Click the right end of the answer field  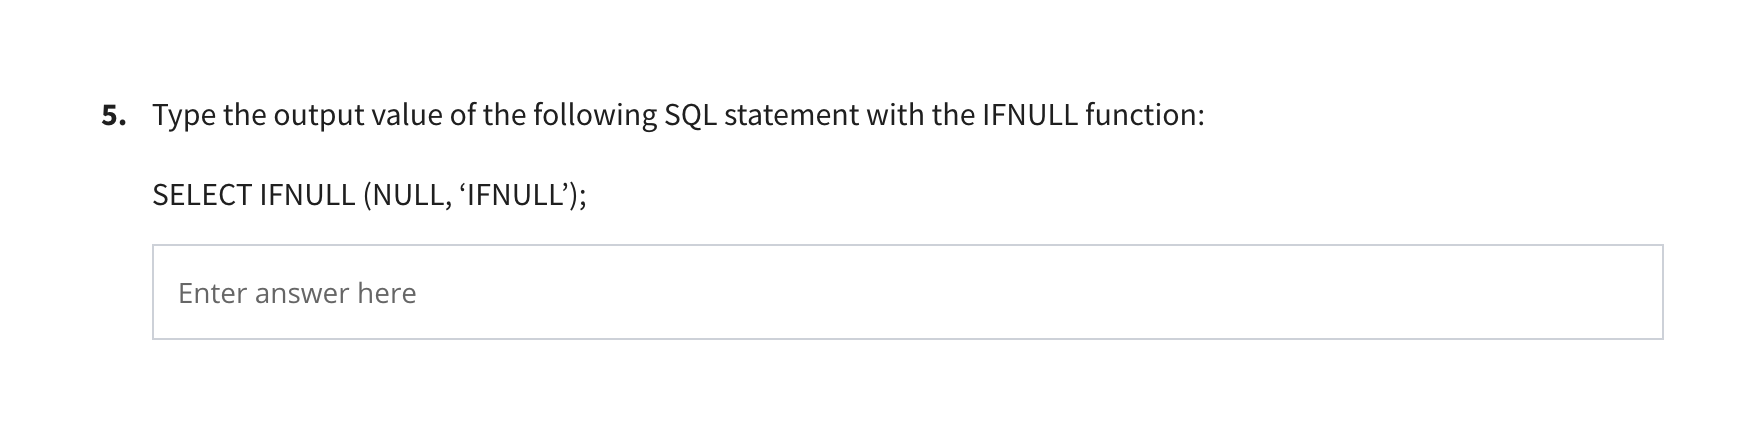point(1640,292)
